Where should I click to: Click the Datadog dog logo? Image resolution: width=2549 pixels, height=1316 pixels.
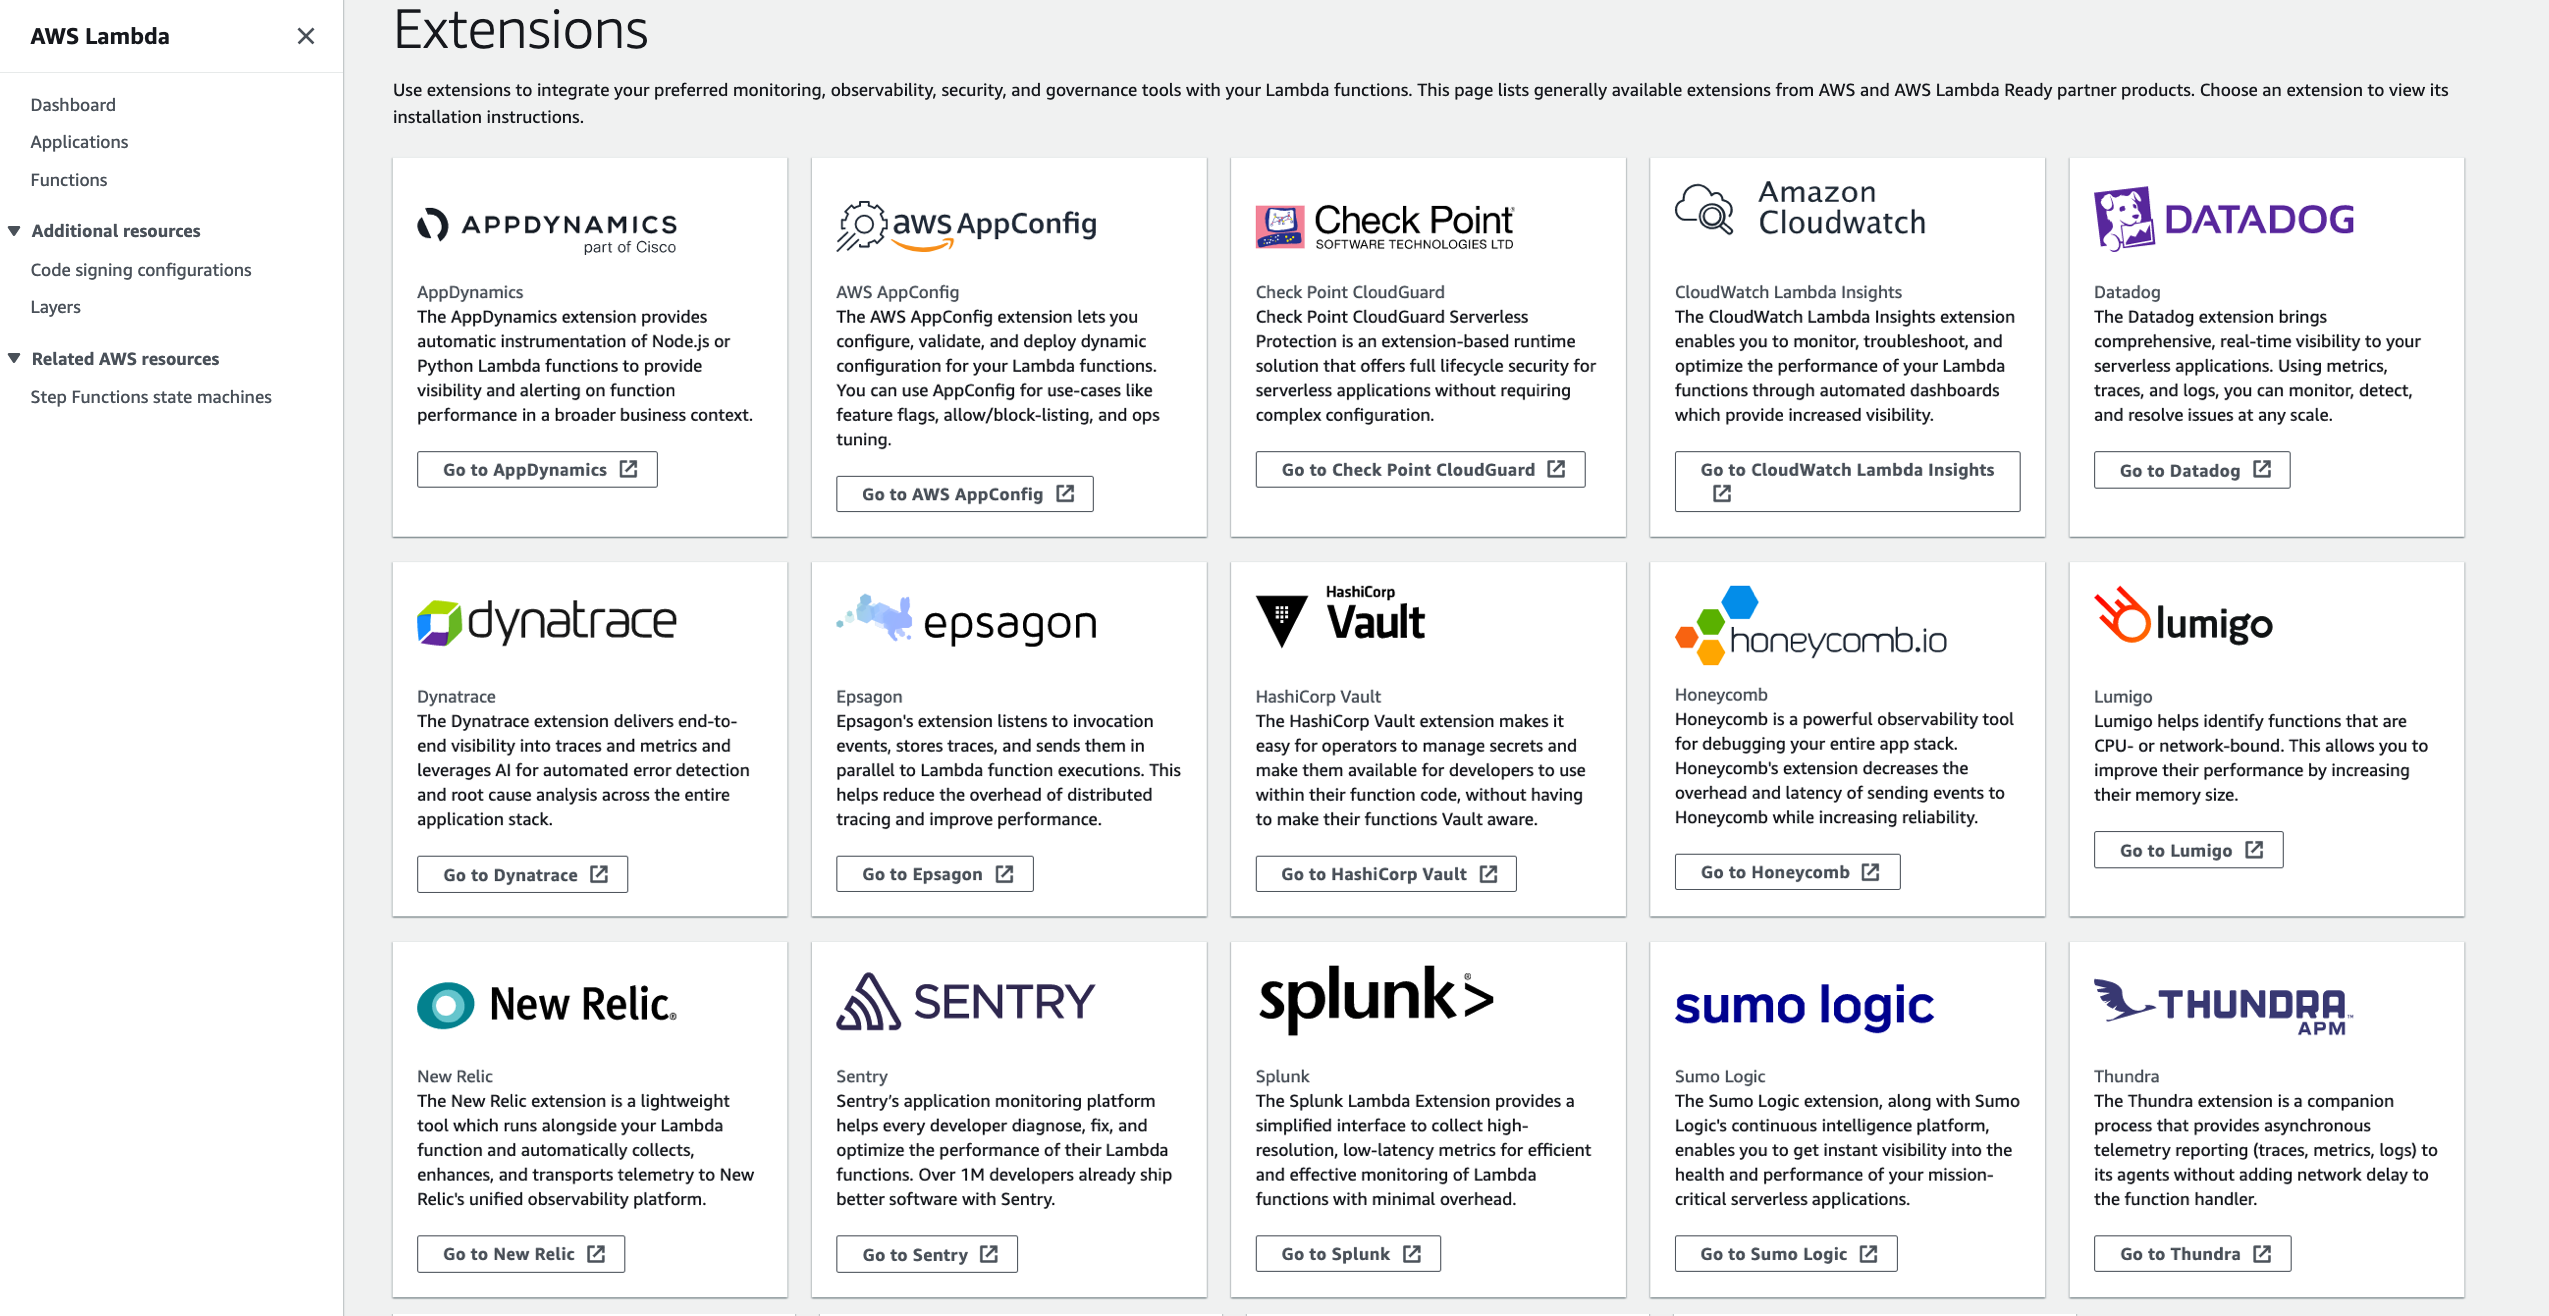coord(2123,219)
